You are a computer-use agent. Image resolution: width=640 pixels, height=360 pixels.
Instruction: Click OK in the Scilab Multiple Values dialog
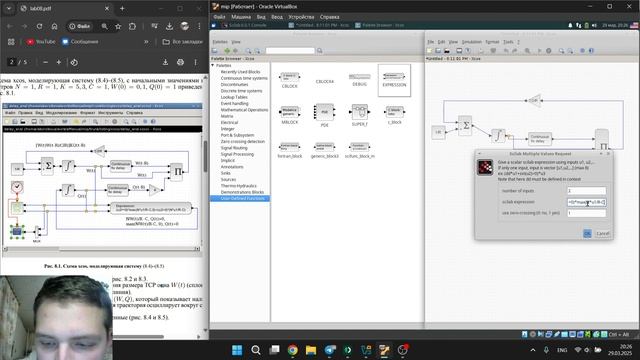point(587,233)
